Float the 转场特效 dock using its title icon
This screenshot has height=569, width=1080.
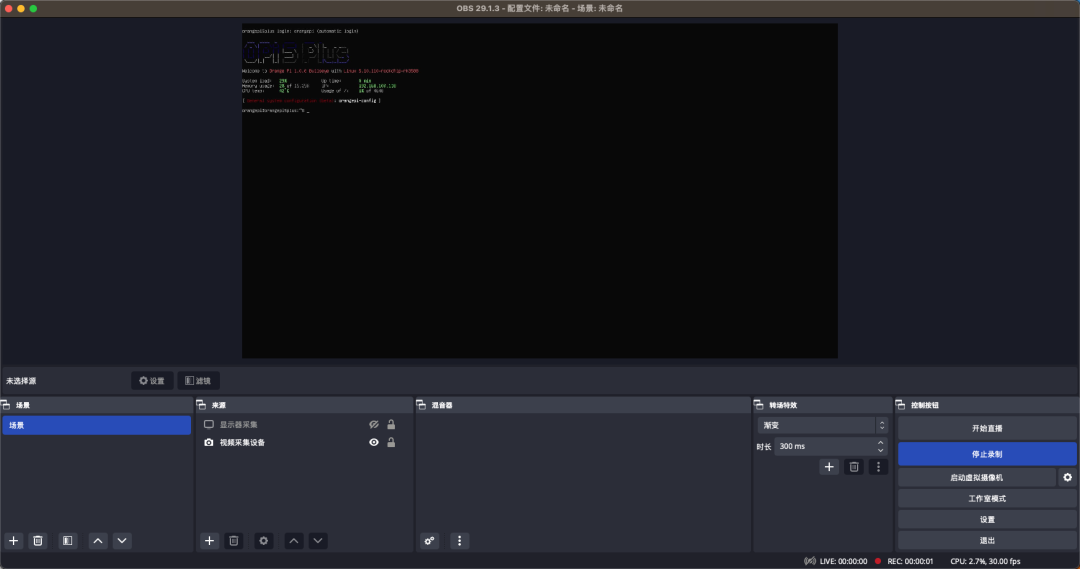click(758, 405)
